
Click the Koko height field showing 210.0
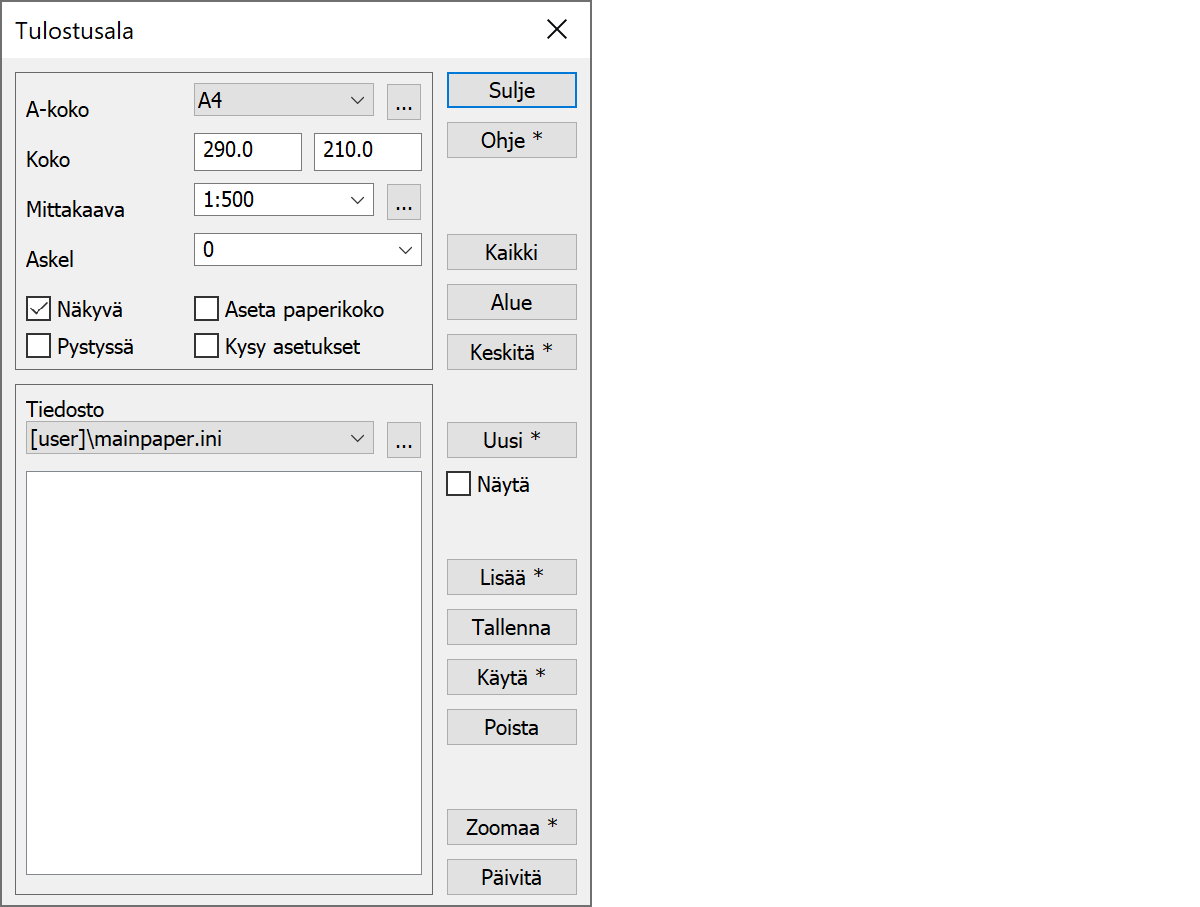[x=367, y=151]
